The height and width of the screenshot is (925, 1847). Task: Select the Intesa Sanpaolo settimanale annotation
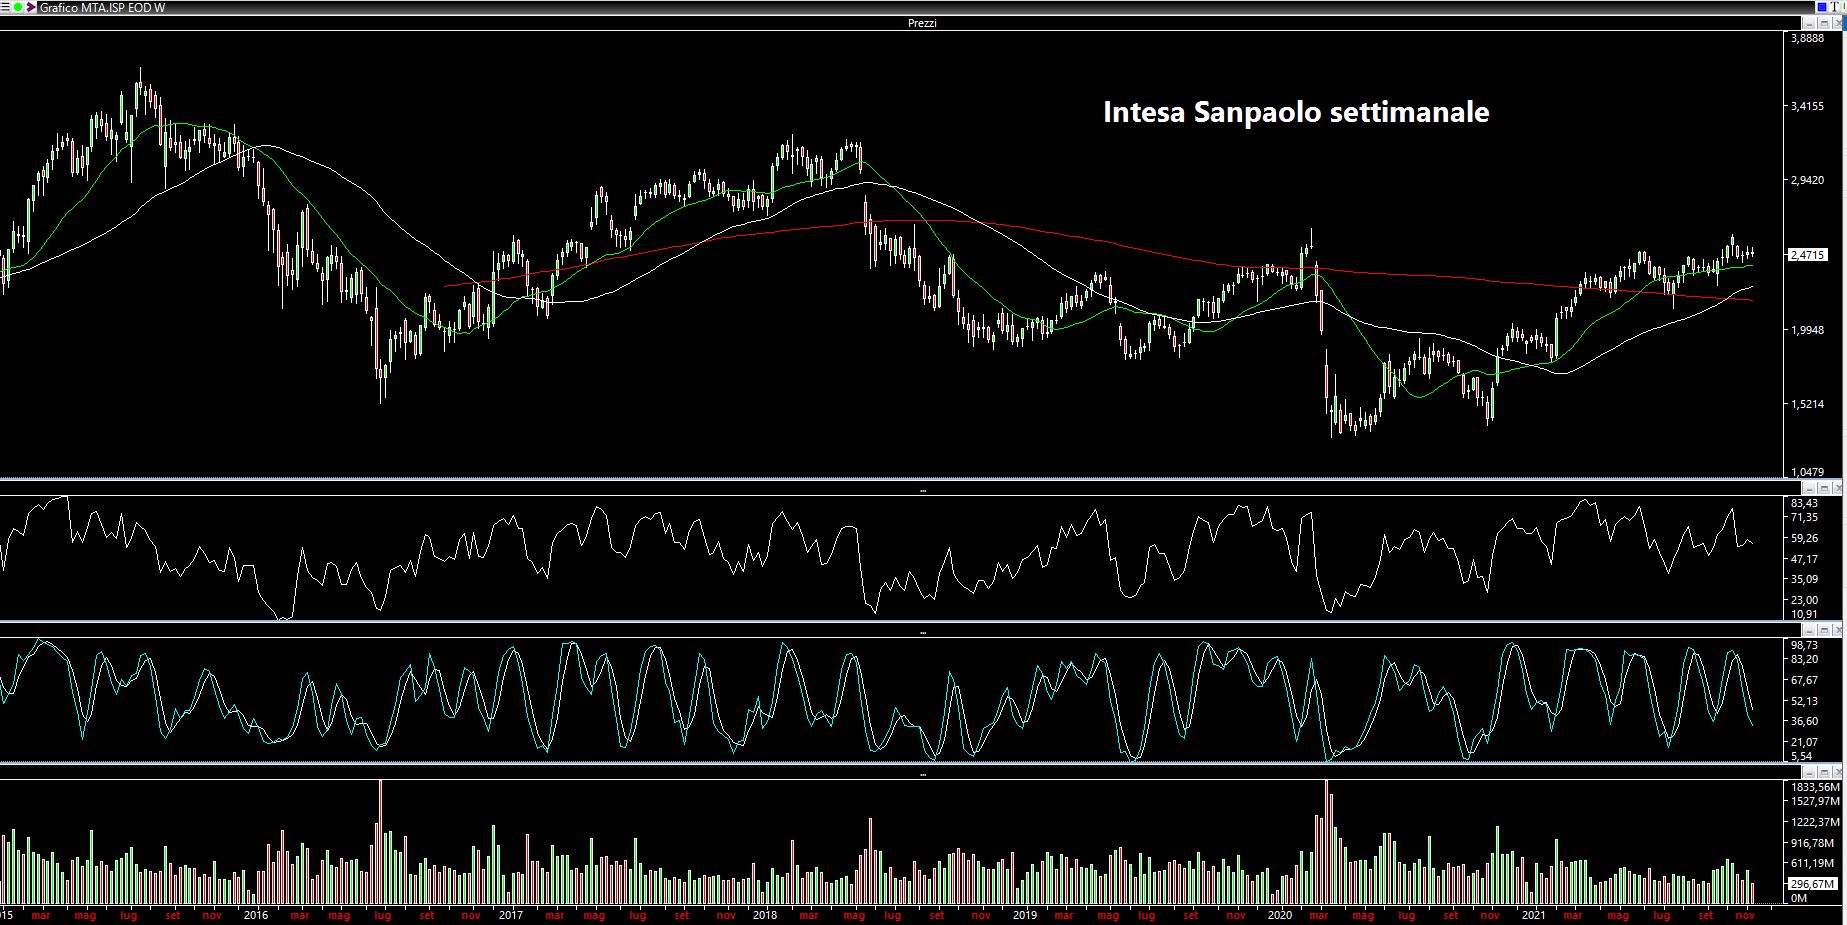[1296, 112]
